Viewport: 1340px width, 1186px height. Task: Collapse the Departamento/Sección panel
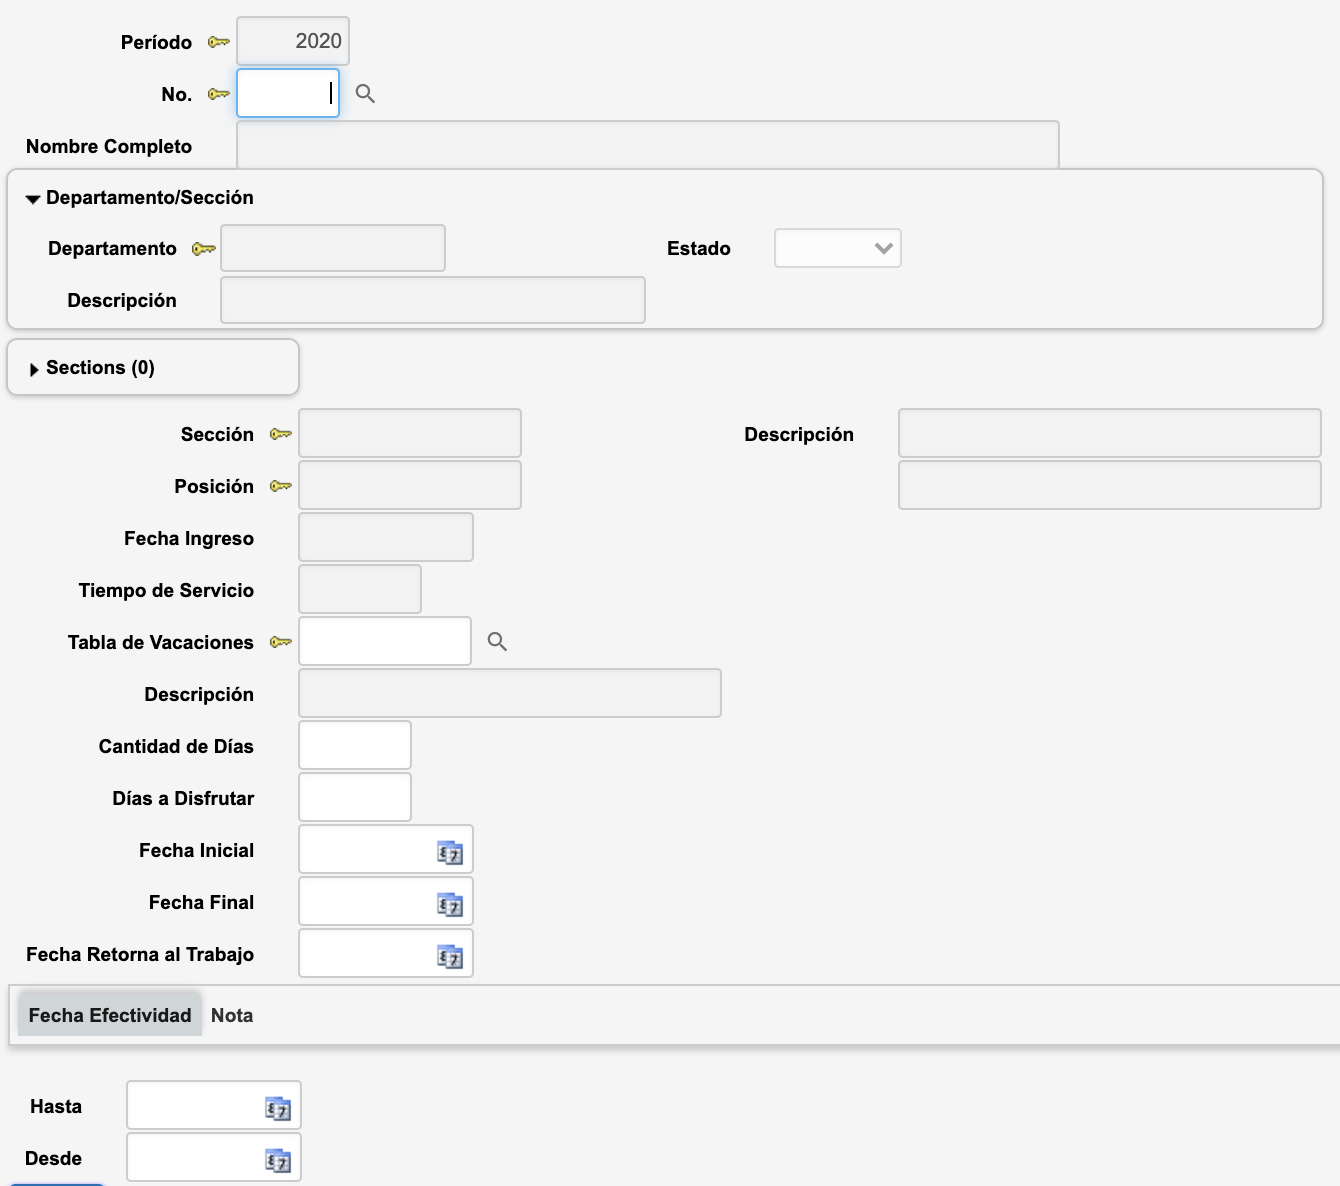coord(33,199)
